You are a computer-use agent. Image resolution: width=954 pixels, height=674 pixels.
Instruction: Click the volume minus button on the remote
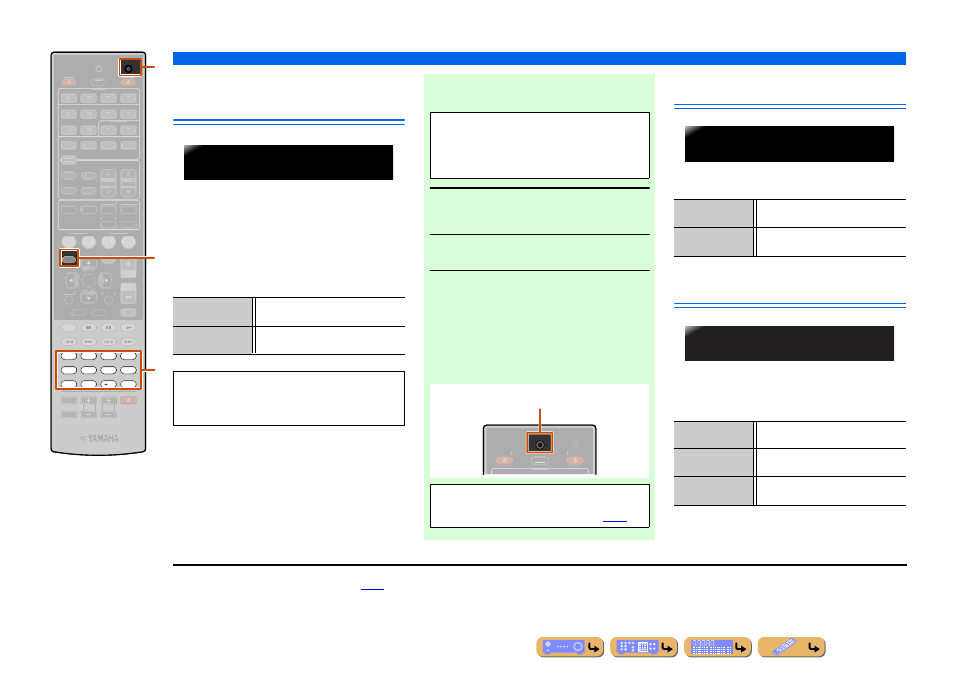click(x=128, y=295)
